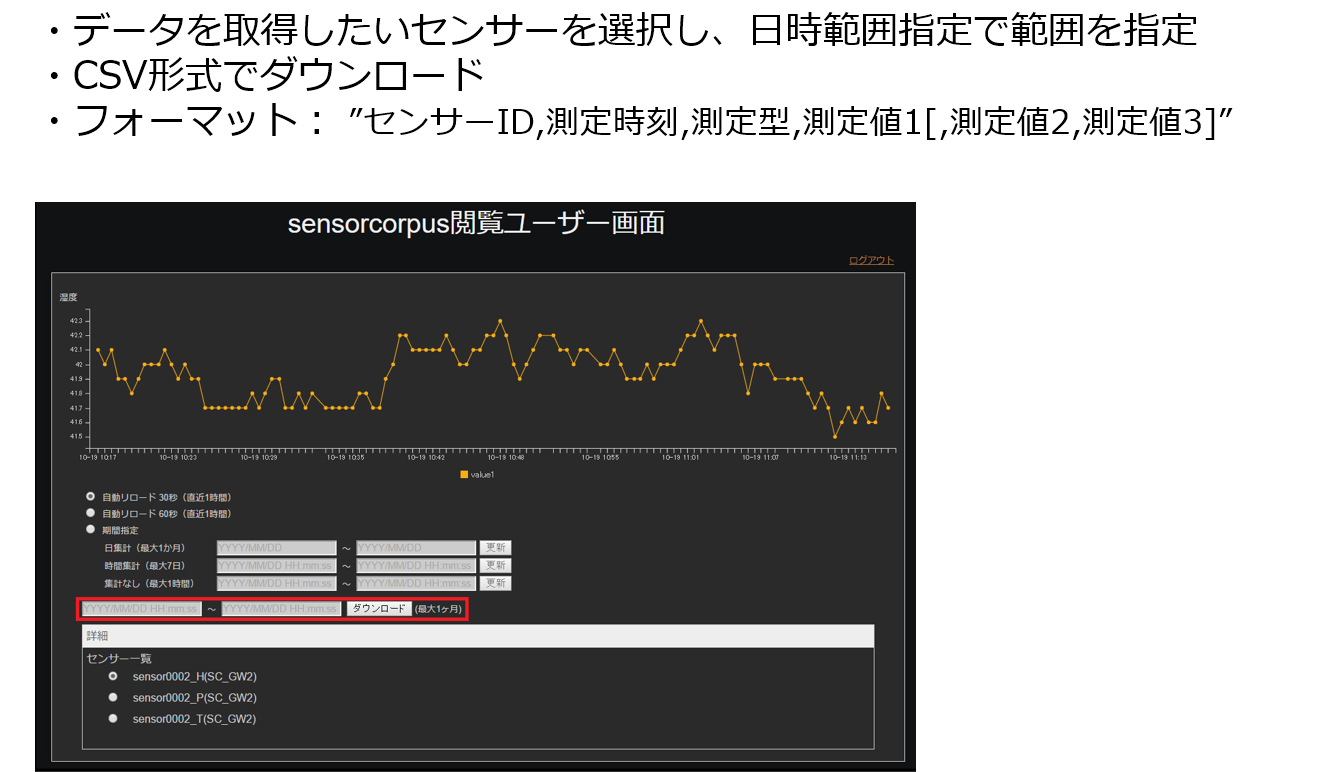Click the 日集計 start date field
1322x772 pixels.
pyautogui.click(x=277, y=548)
